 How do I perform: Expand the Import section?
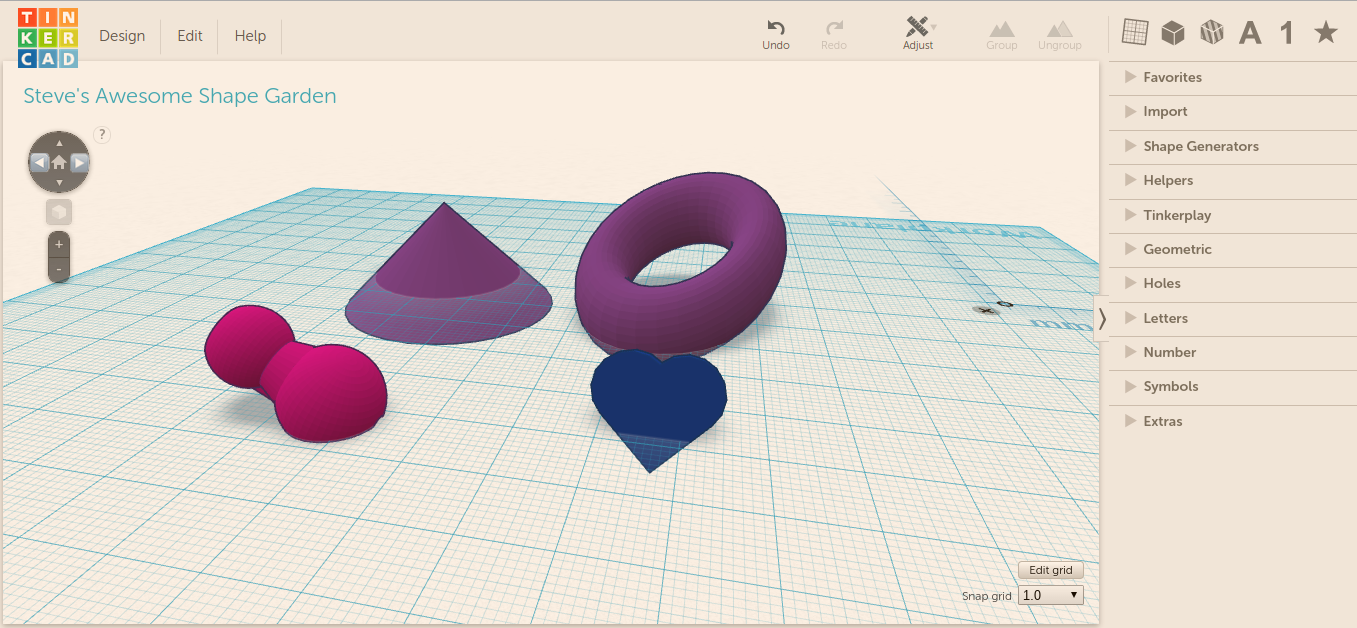(x=1233, y=112)
